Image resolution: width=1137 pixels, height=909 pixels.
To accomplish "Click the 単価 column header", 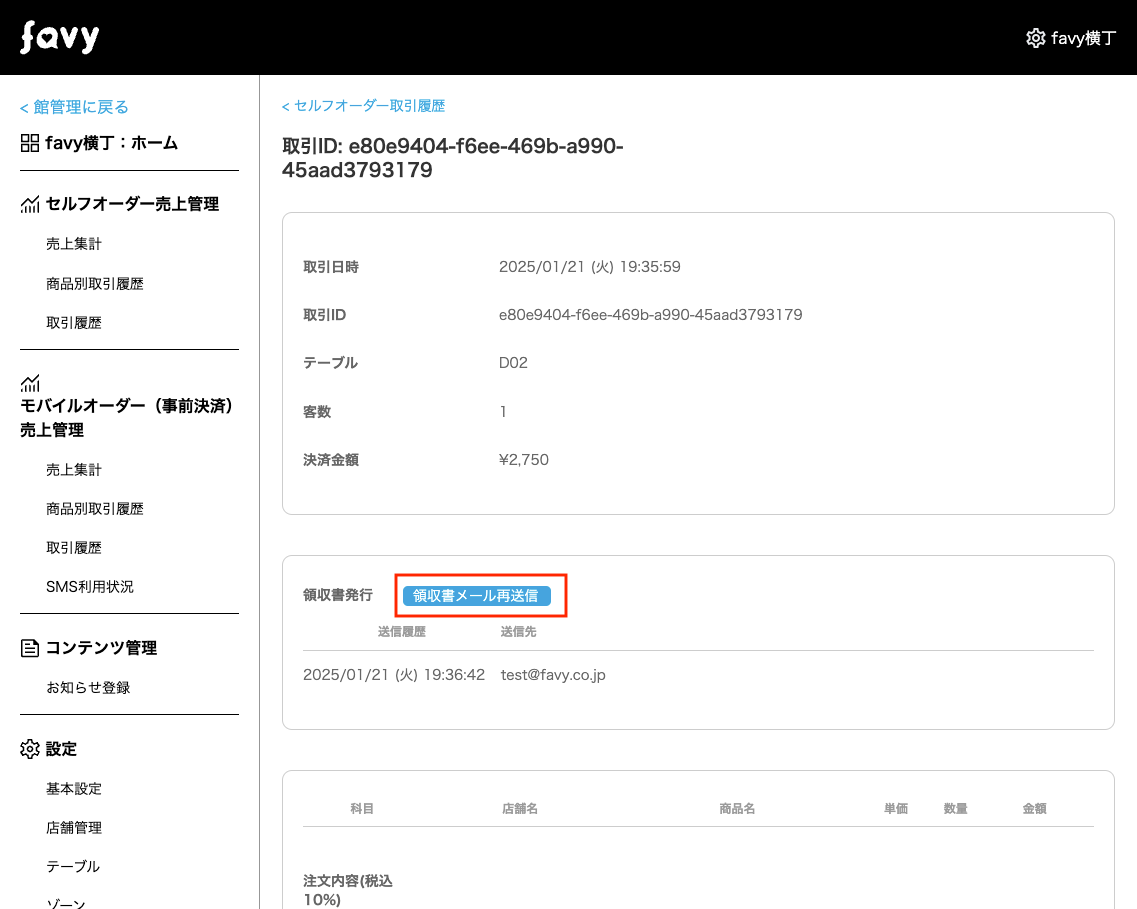I will (896, 808).
